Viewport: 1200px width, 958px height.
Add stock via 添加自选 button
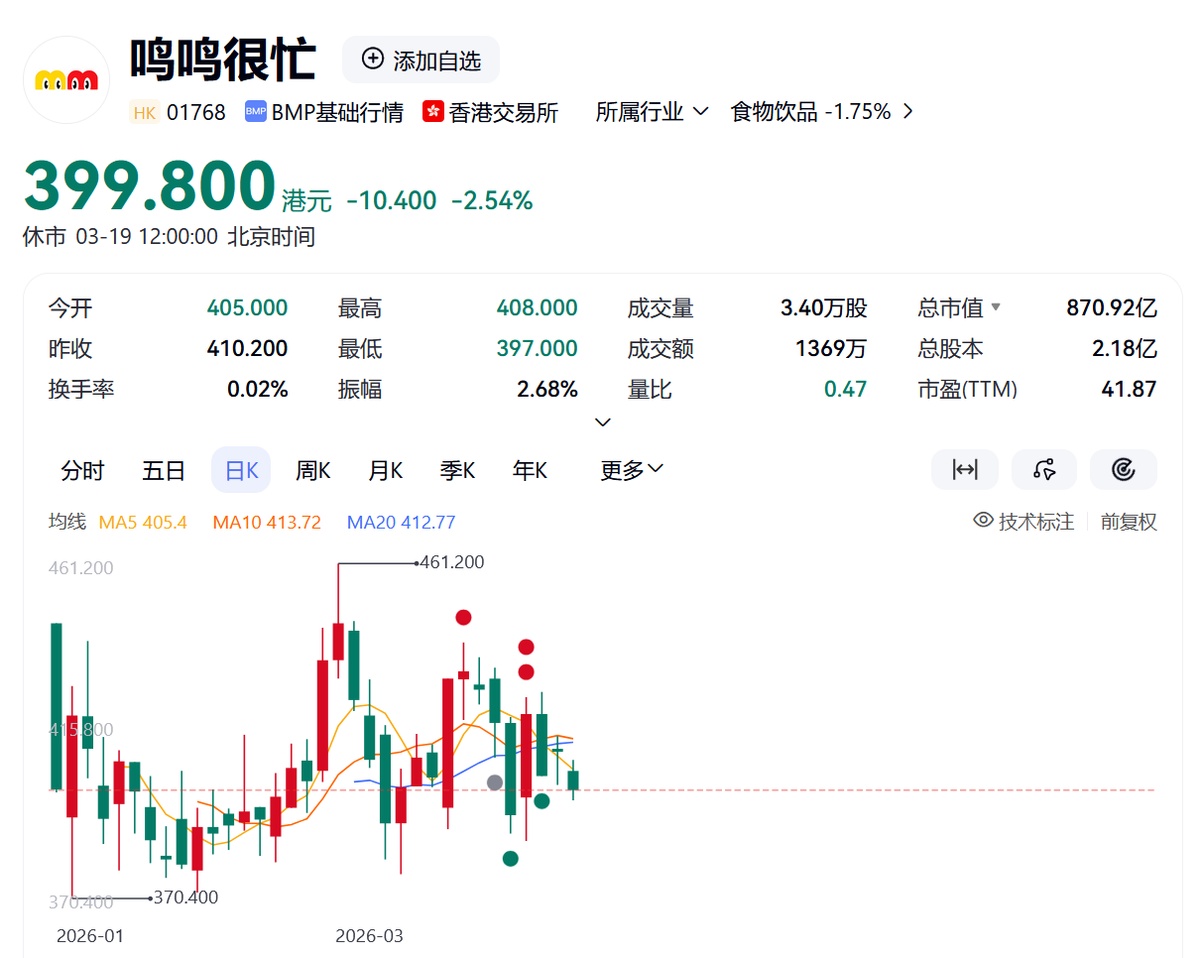pyautogui.click(x=421, y=60)
